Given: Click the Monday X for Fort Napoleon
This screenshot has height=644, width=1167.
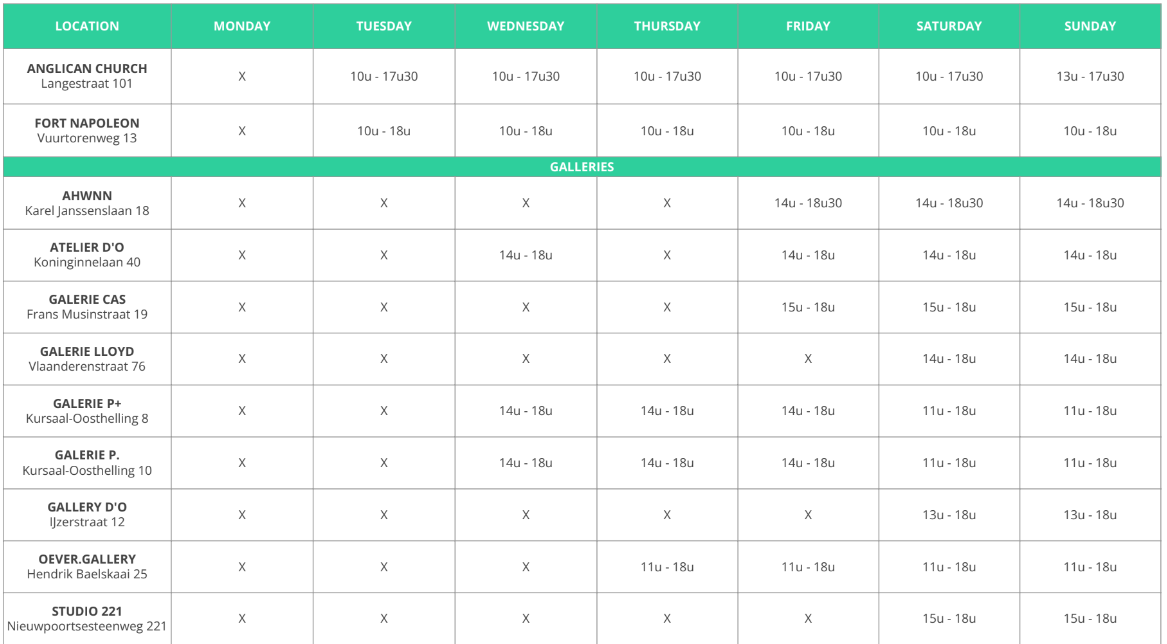Looking at the screenshot, I should (242, 131).
